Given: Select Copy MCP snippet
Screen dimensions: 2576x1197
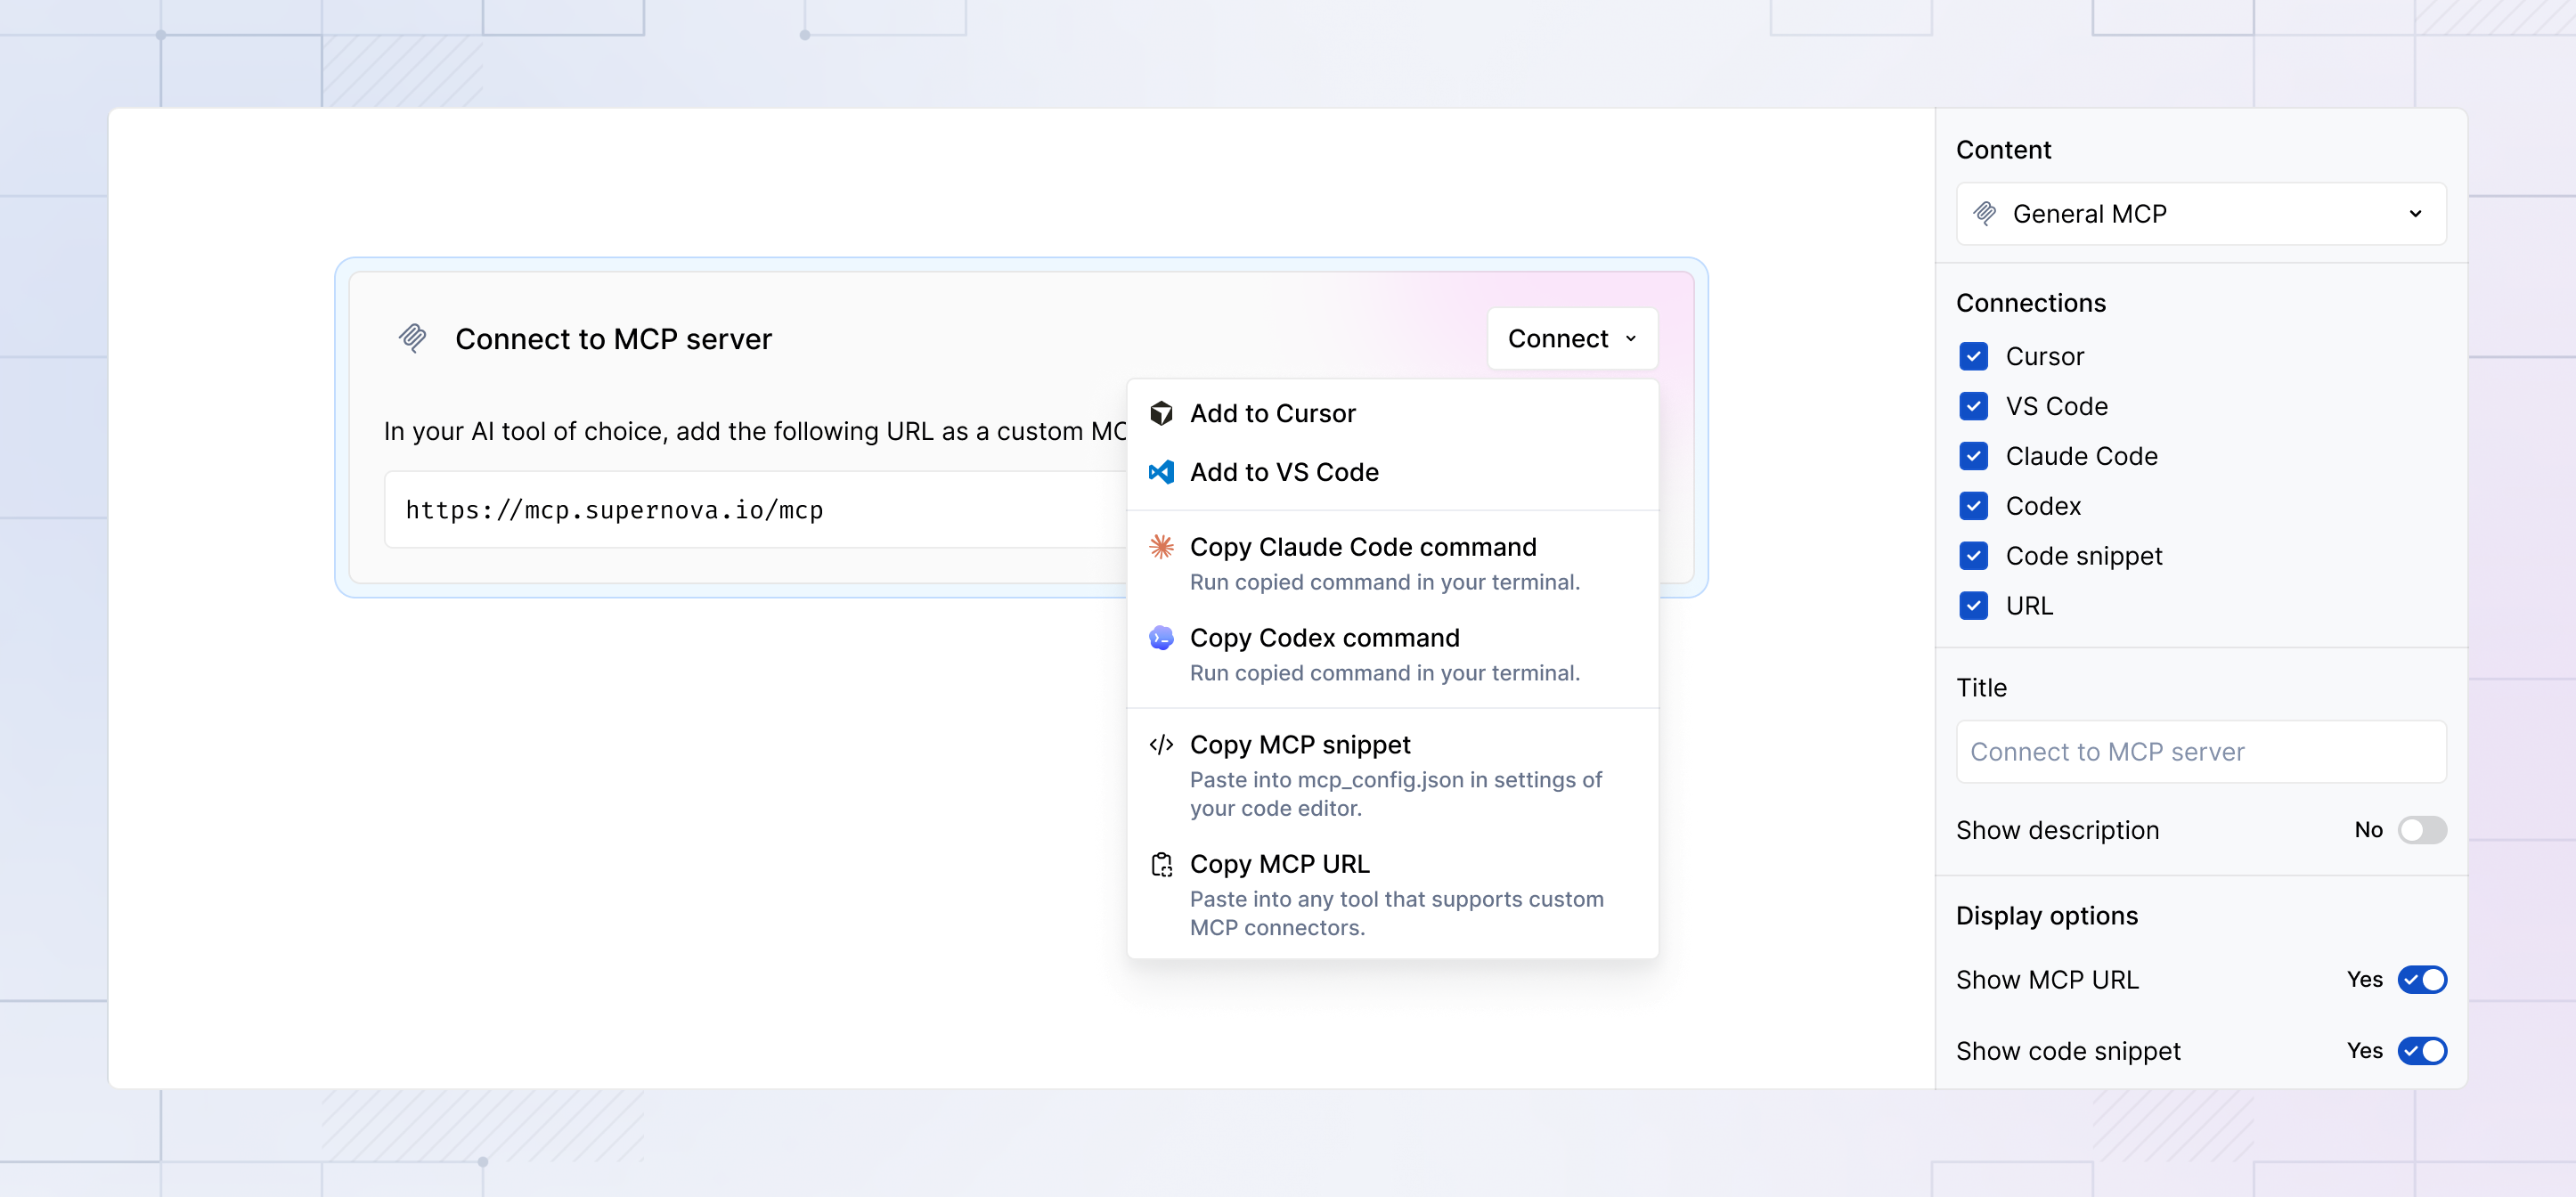Looking at the screenshot, I should [x=1392, y=776].
